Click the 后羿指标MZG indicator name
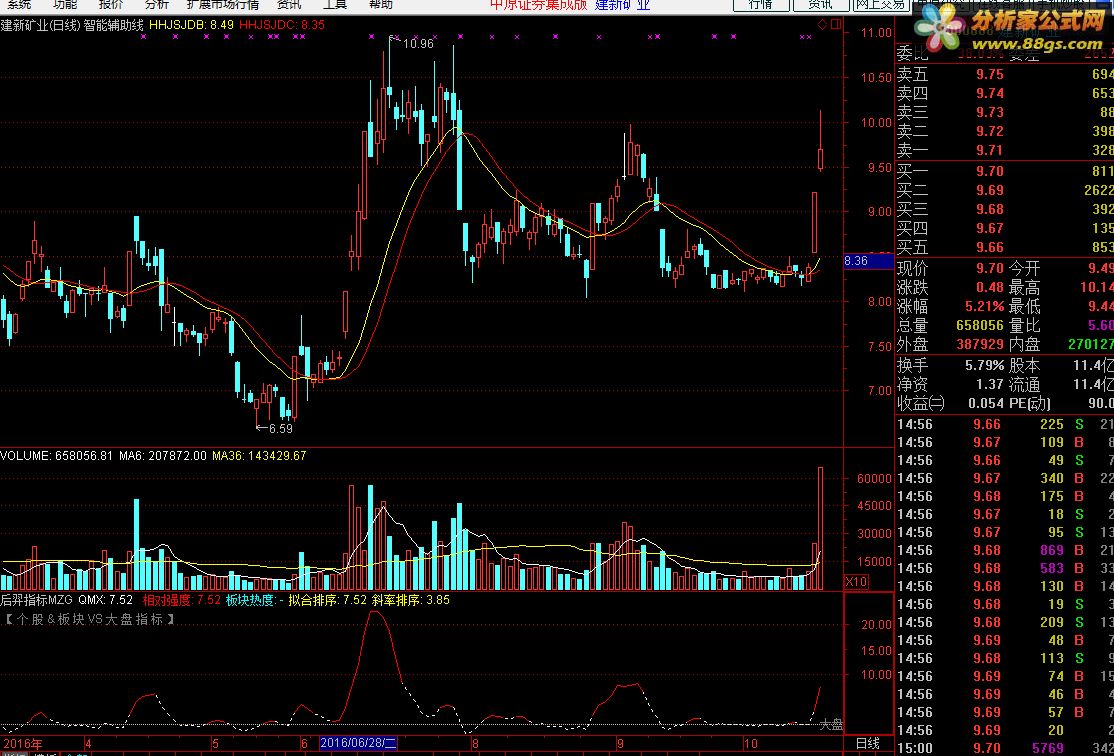Screen dimensions: 1114x756 (37, 600)
